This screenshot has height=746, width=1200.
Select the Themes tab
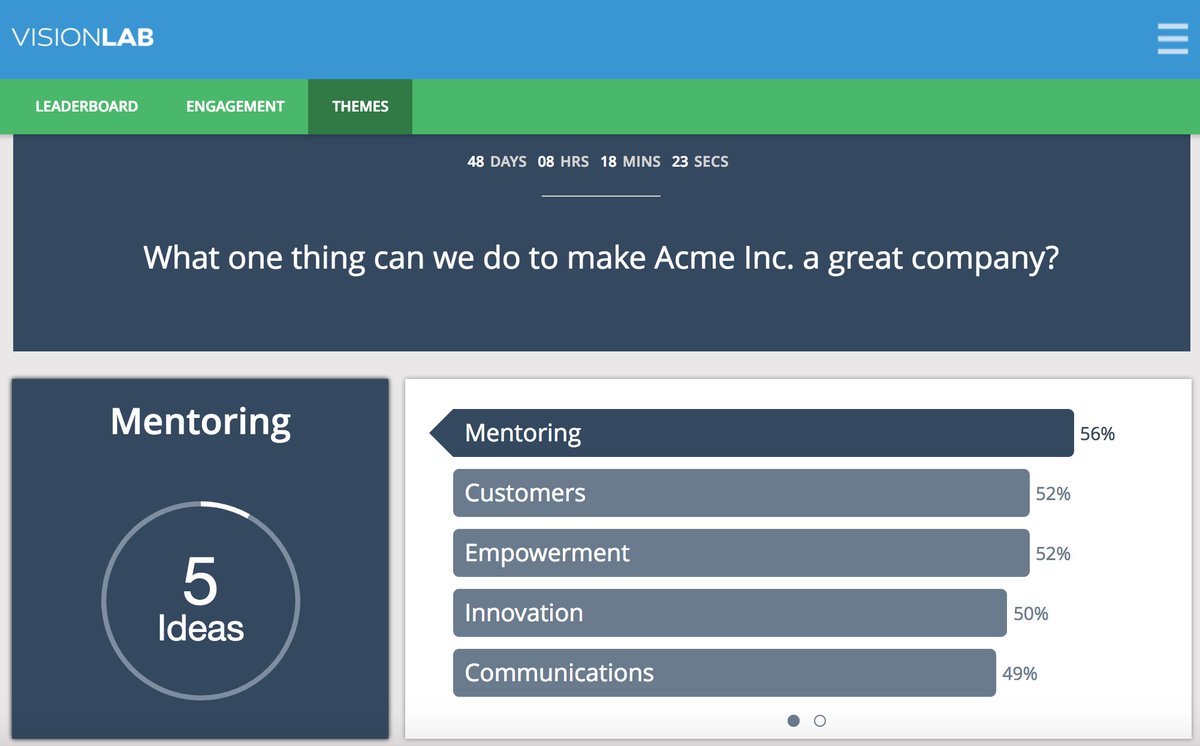(x=360, y=106)
